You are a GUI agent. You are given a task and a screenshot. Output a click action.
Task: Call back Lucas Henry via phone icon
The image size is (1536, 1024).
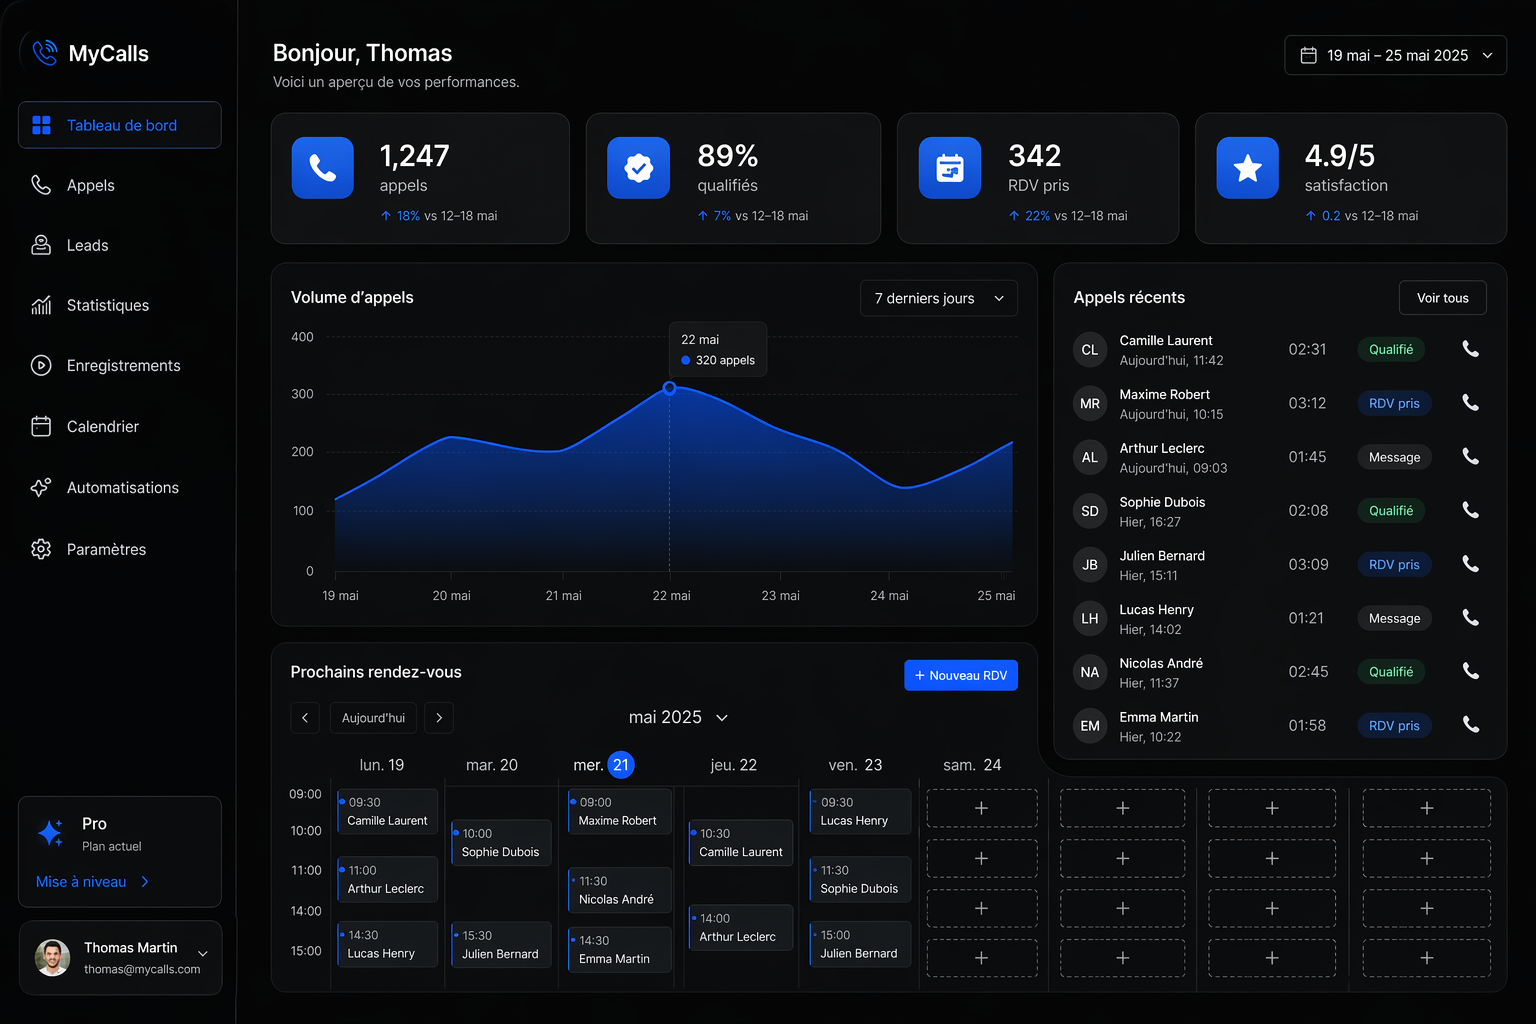point(1470,618)
